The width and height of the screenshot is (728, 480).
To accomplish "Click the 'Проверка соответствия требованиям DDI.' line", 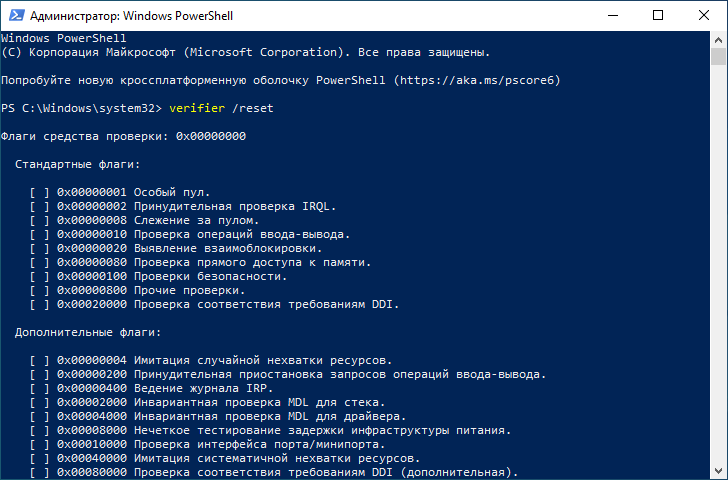I will 266,305.
